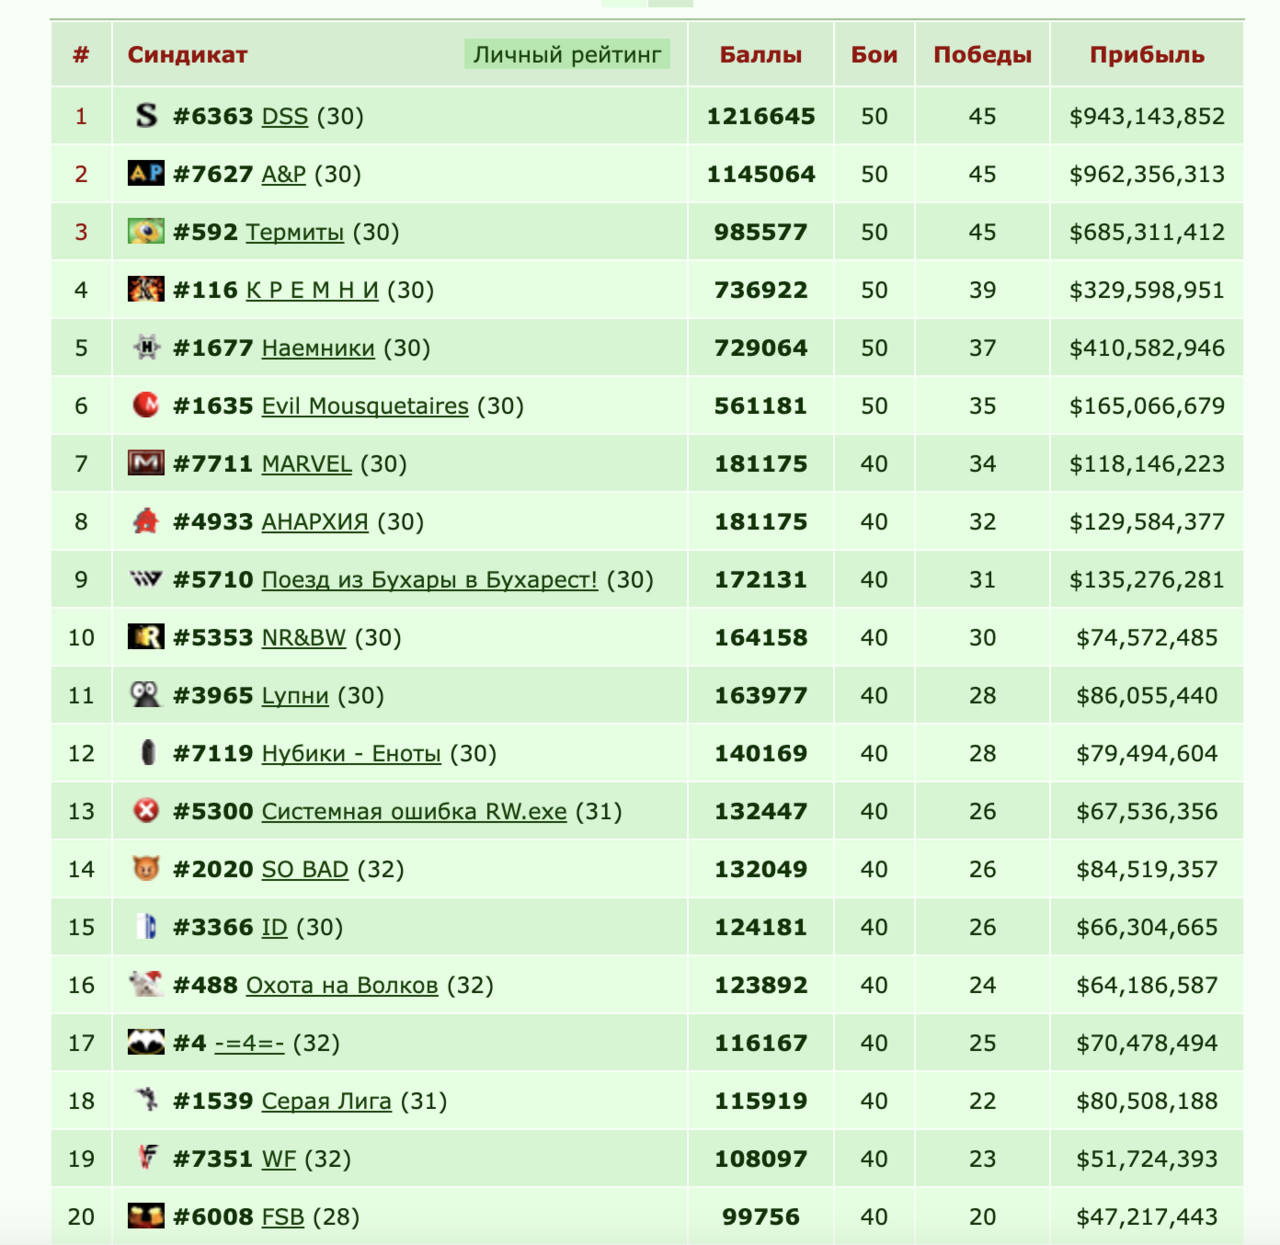Open the FSB syndicate link
Viewport: 1280px width, 1245px height.
pos(283,1218)
